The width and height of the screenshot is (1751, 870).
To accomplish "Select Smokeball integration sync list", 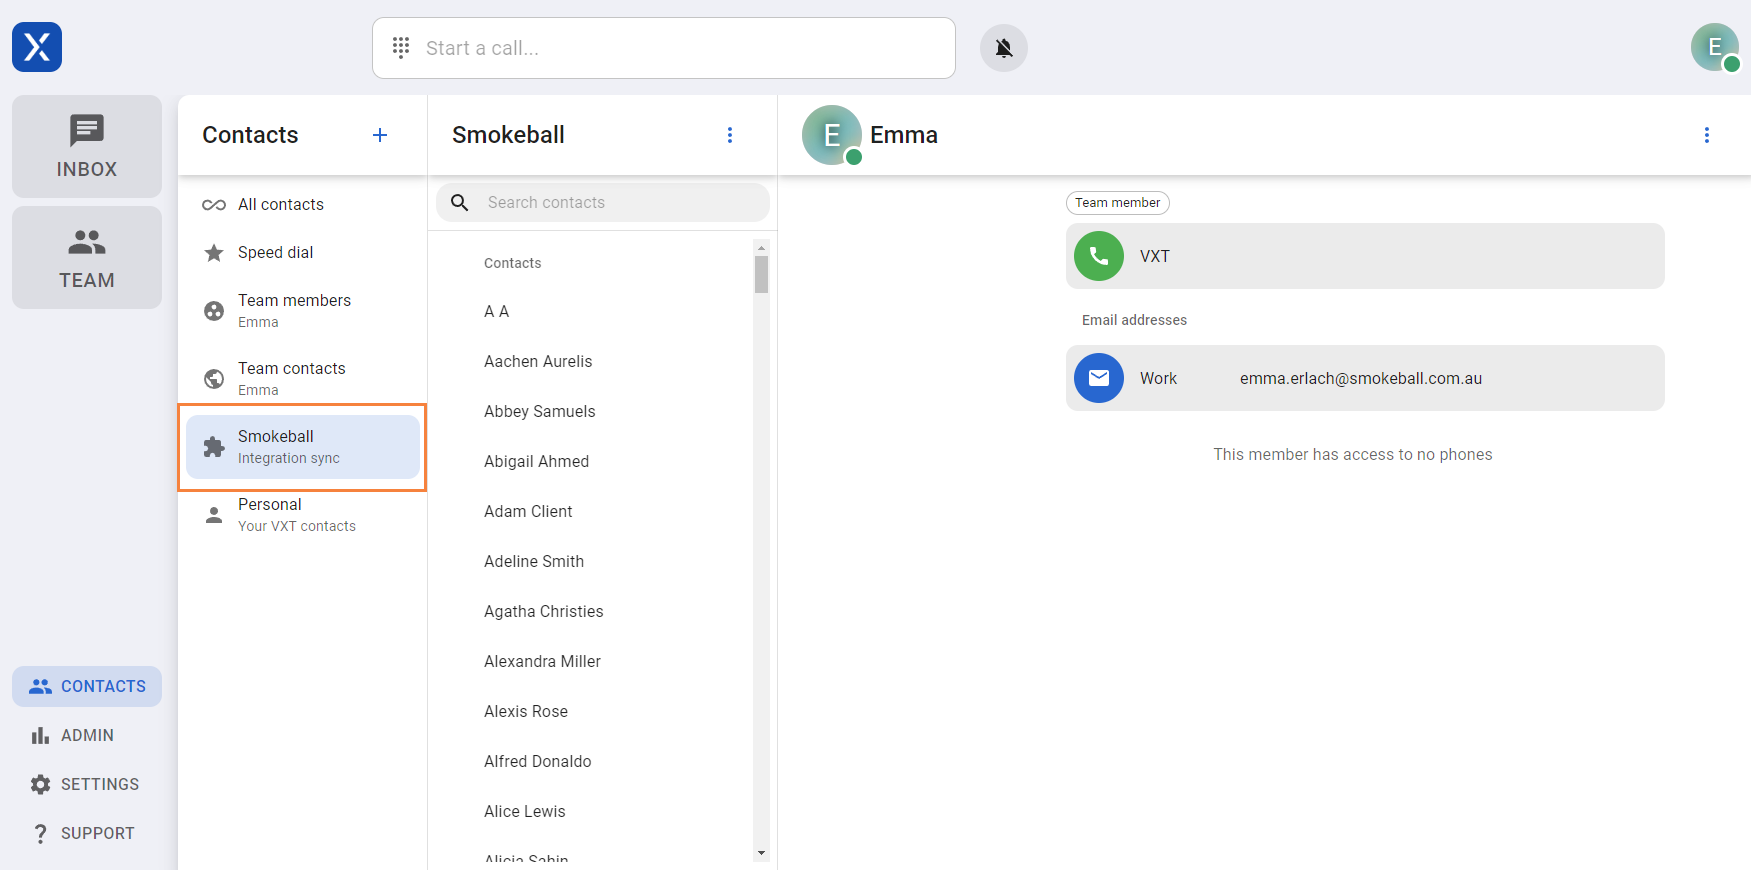I will (302, 446).
